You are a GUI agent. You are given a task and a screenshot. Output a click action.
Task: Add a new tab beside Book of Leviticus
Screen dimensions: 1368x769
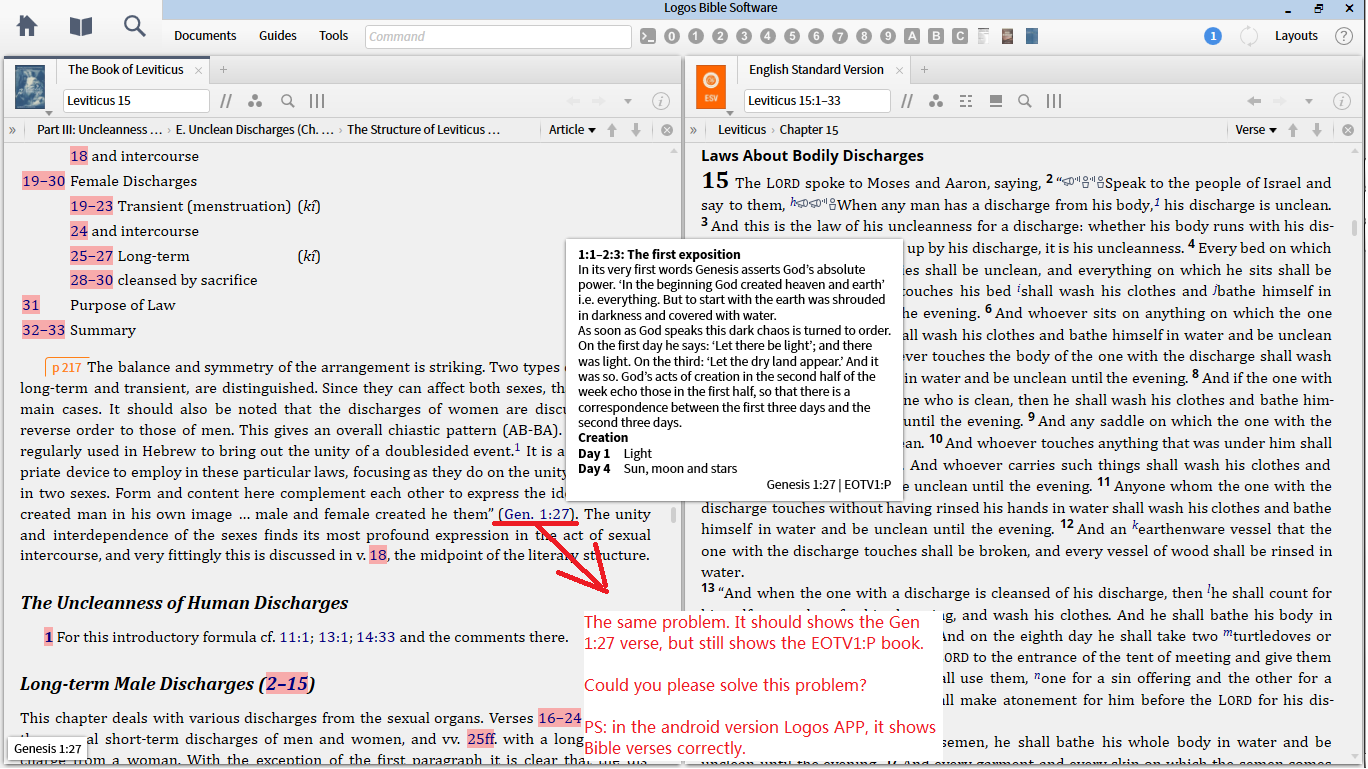pos(223,70)
